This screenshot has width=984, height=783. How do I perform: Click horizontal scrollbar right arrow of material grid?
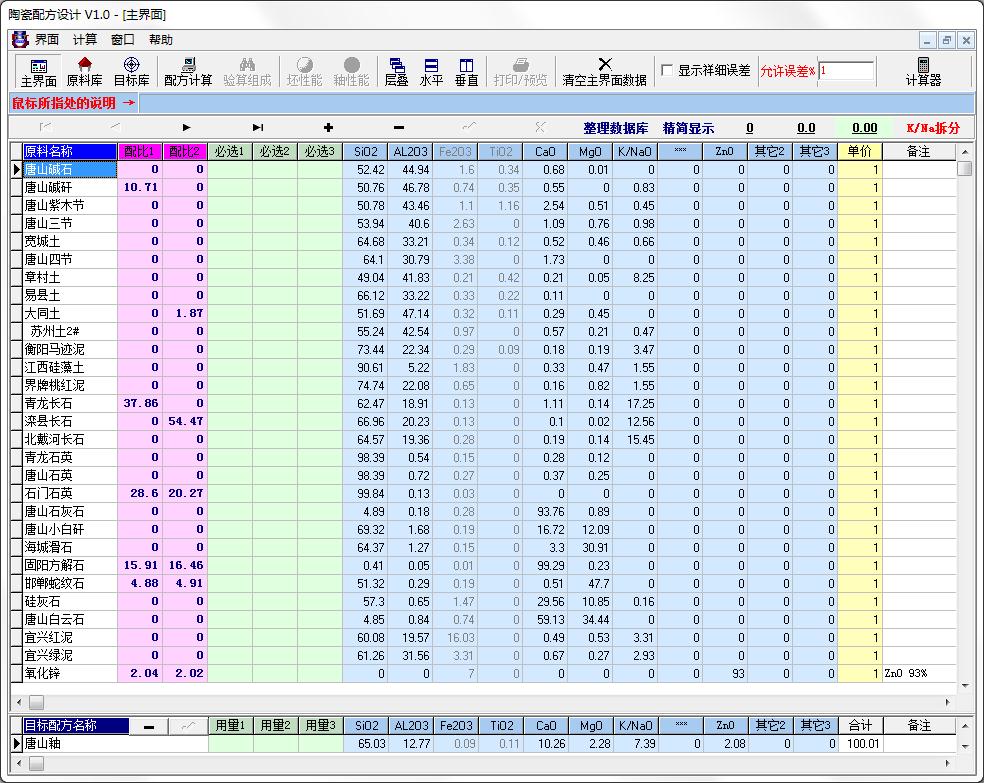[x=948, y=701]
